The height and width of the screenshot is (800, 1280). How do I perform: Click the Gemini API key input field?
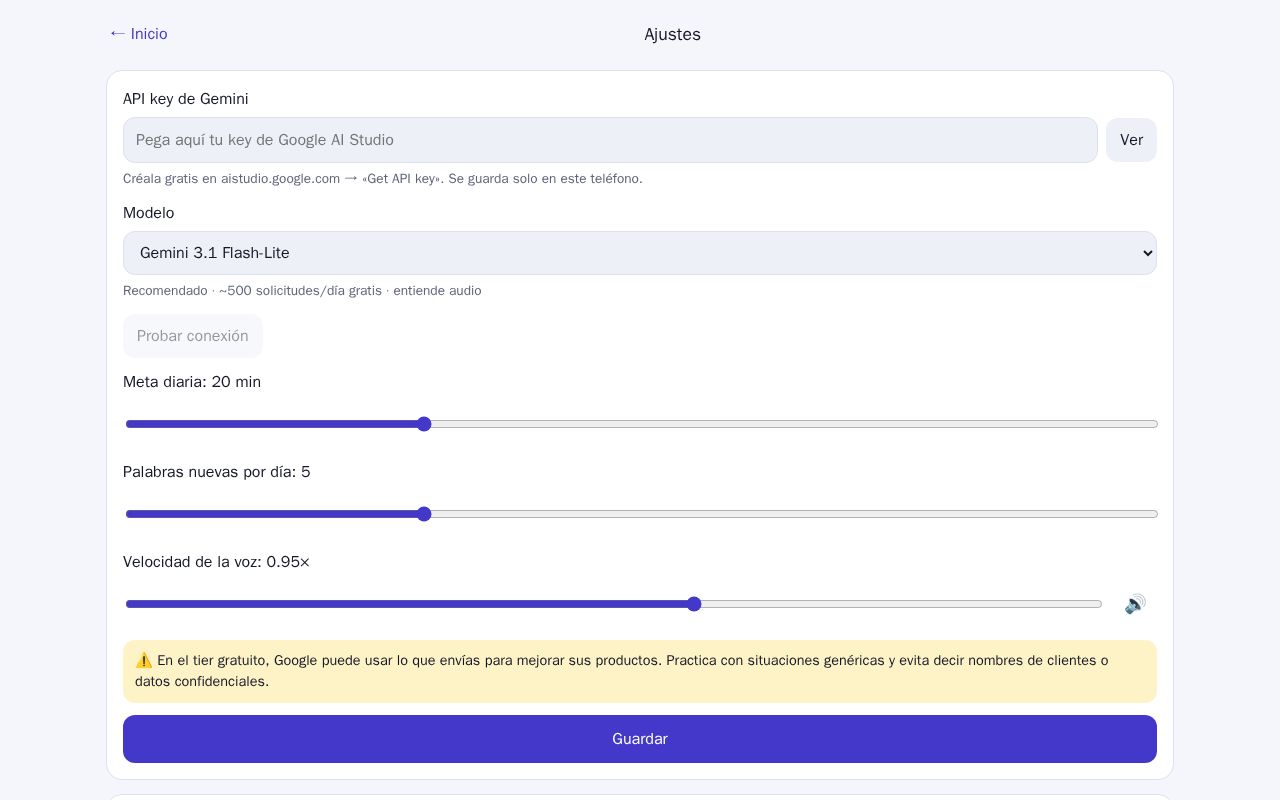pos(610,140)
